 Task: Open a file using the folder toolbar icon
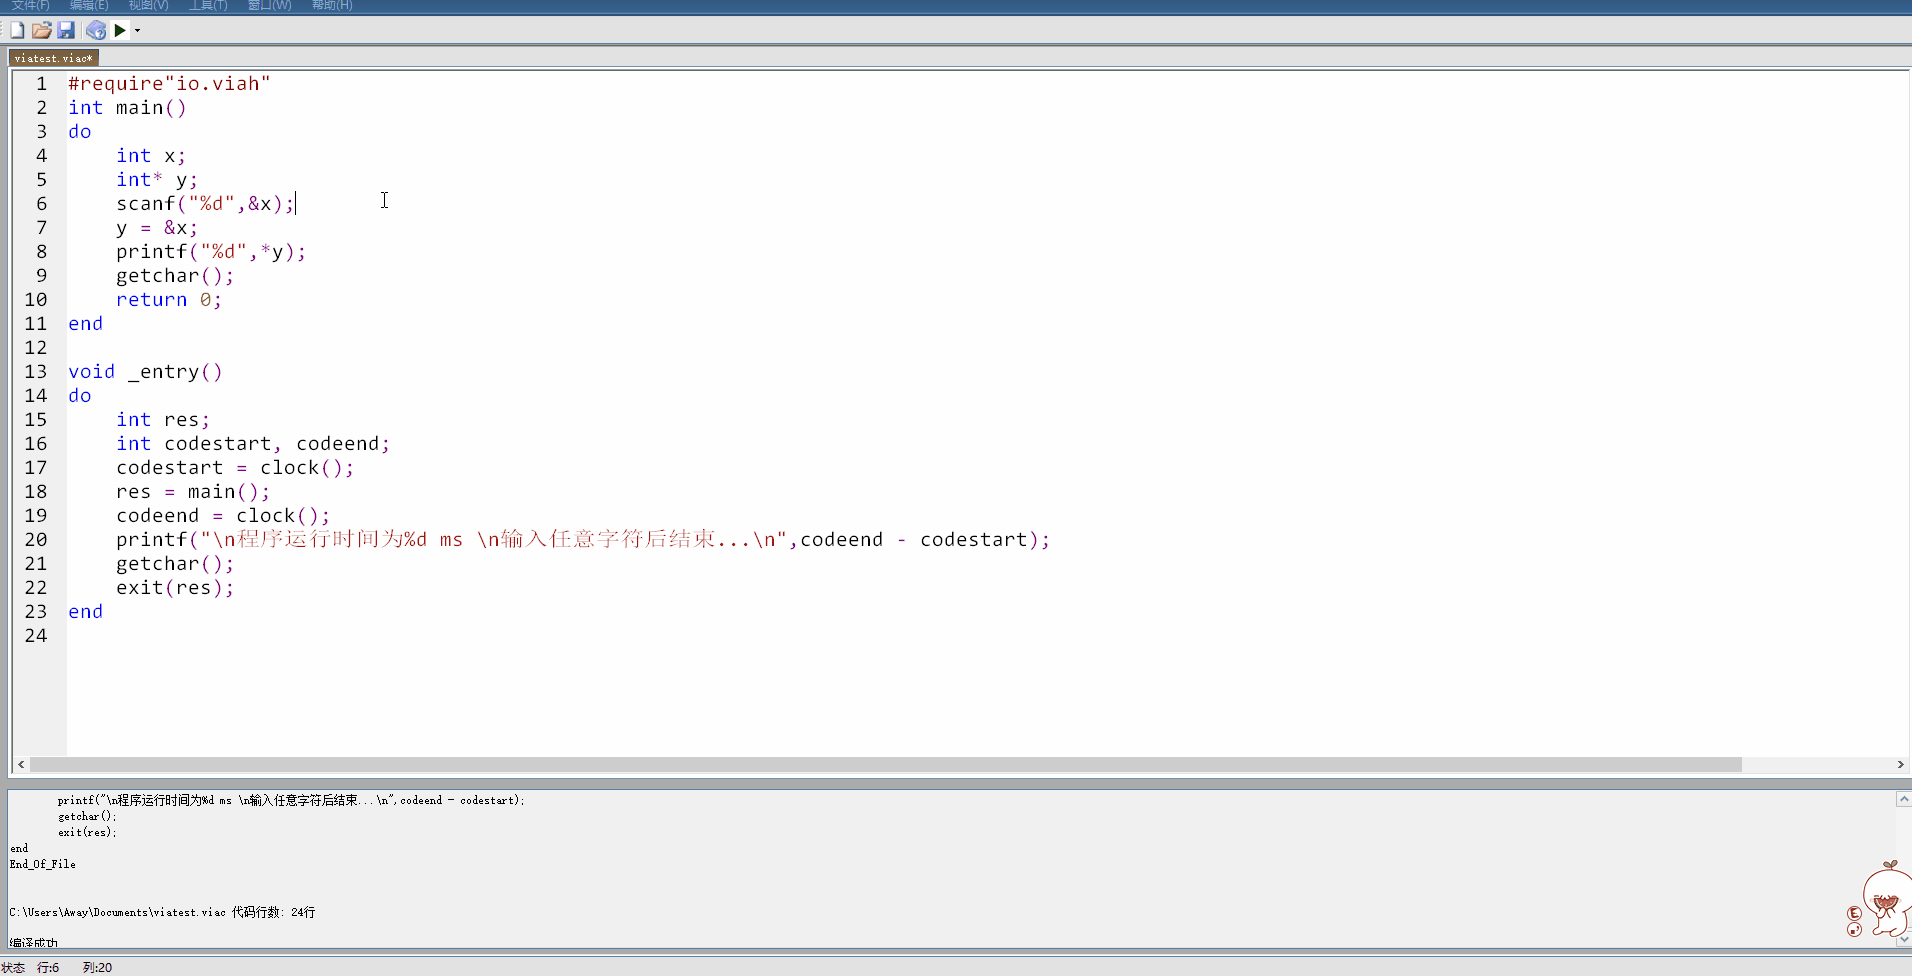(x=41, y=30)
